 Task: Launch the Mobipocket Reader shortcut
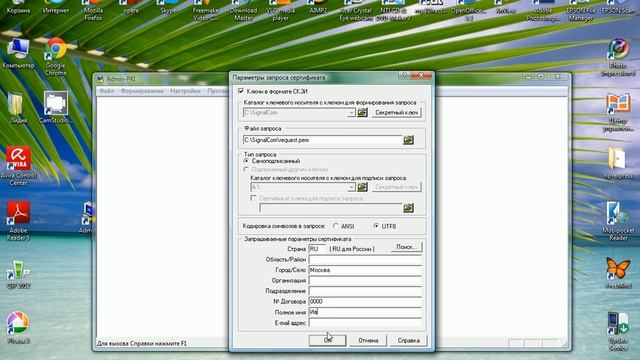618,220
